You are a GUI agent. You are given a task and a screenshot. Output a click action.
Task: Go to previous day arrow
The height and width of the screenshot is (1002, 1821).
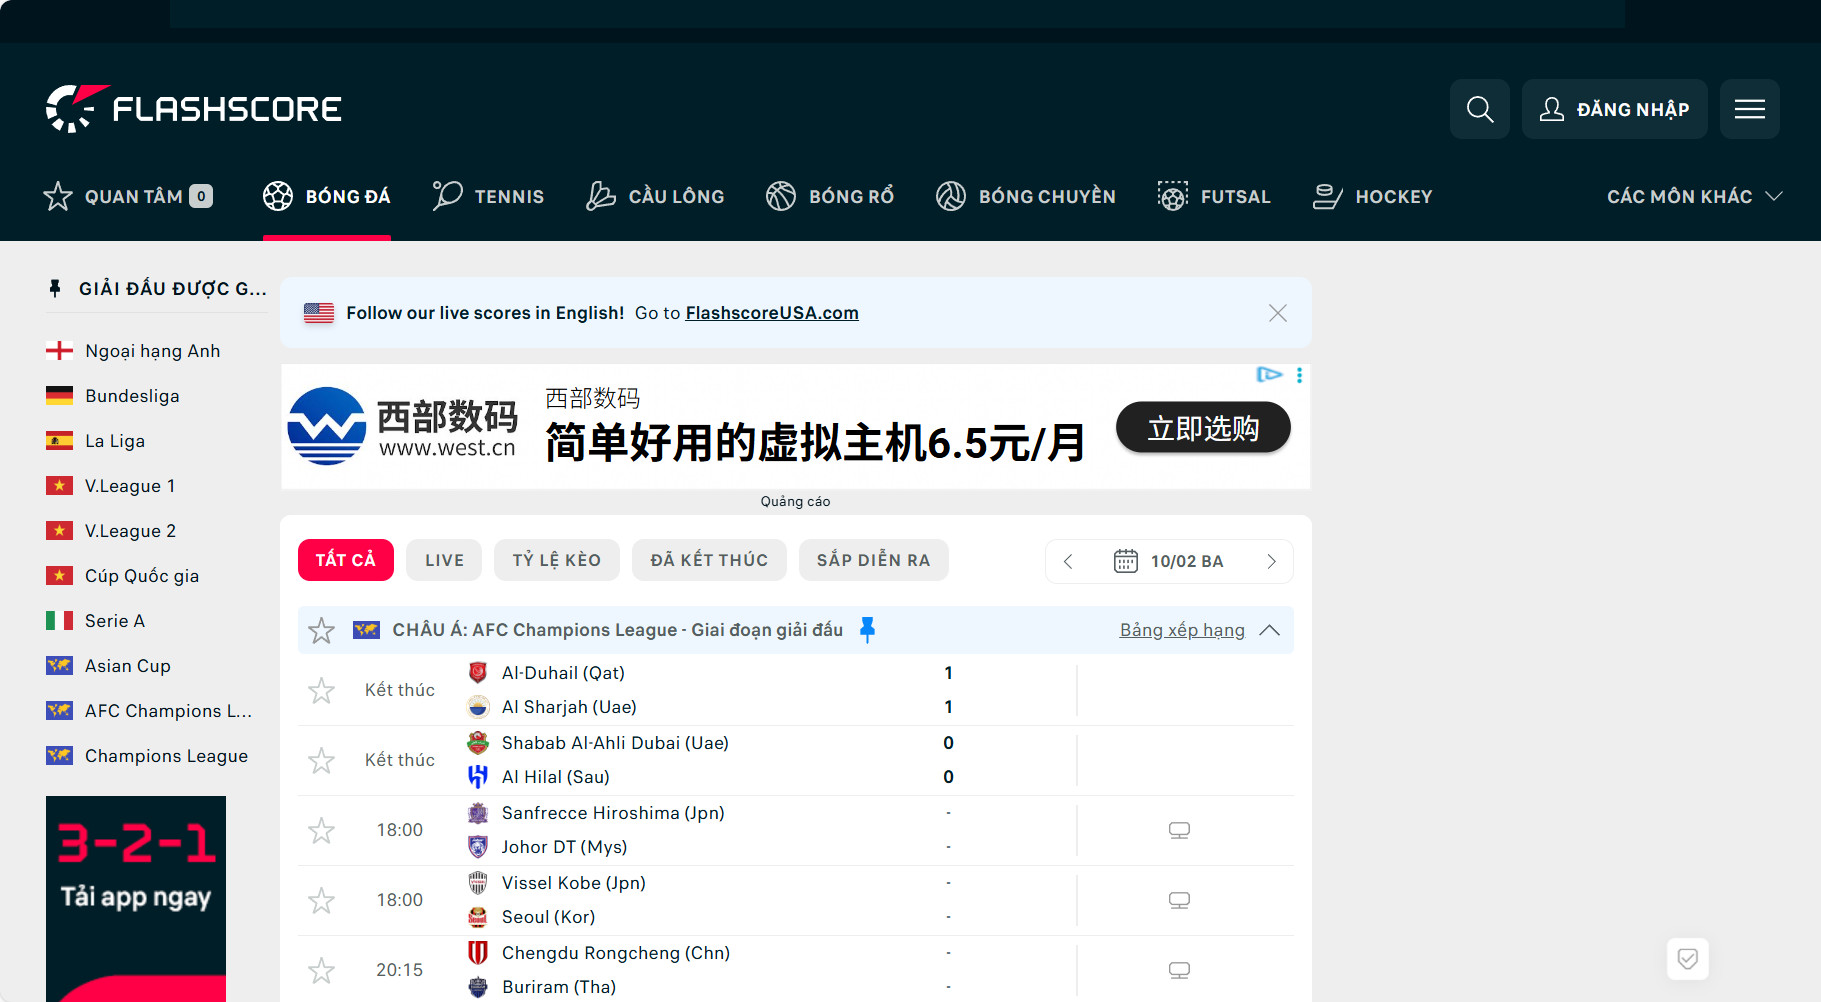click(x=1068, y=561)
